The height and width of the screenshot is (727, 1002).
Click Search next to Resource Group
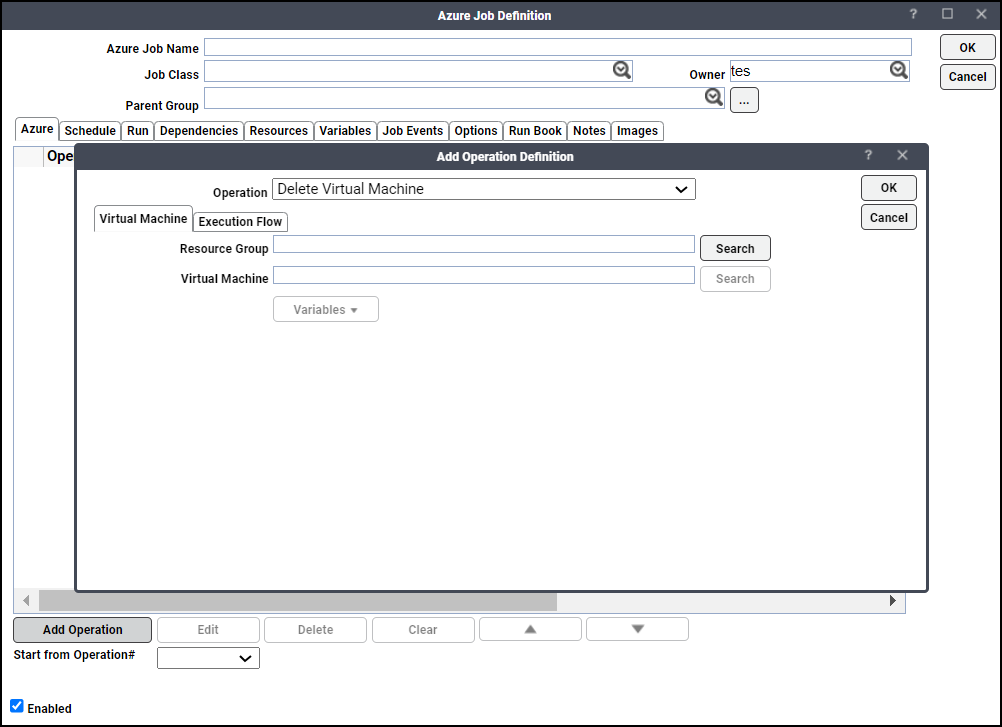point(735,249)
